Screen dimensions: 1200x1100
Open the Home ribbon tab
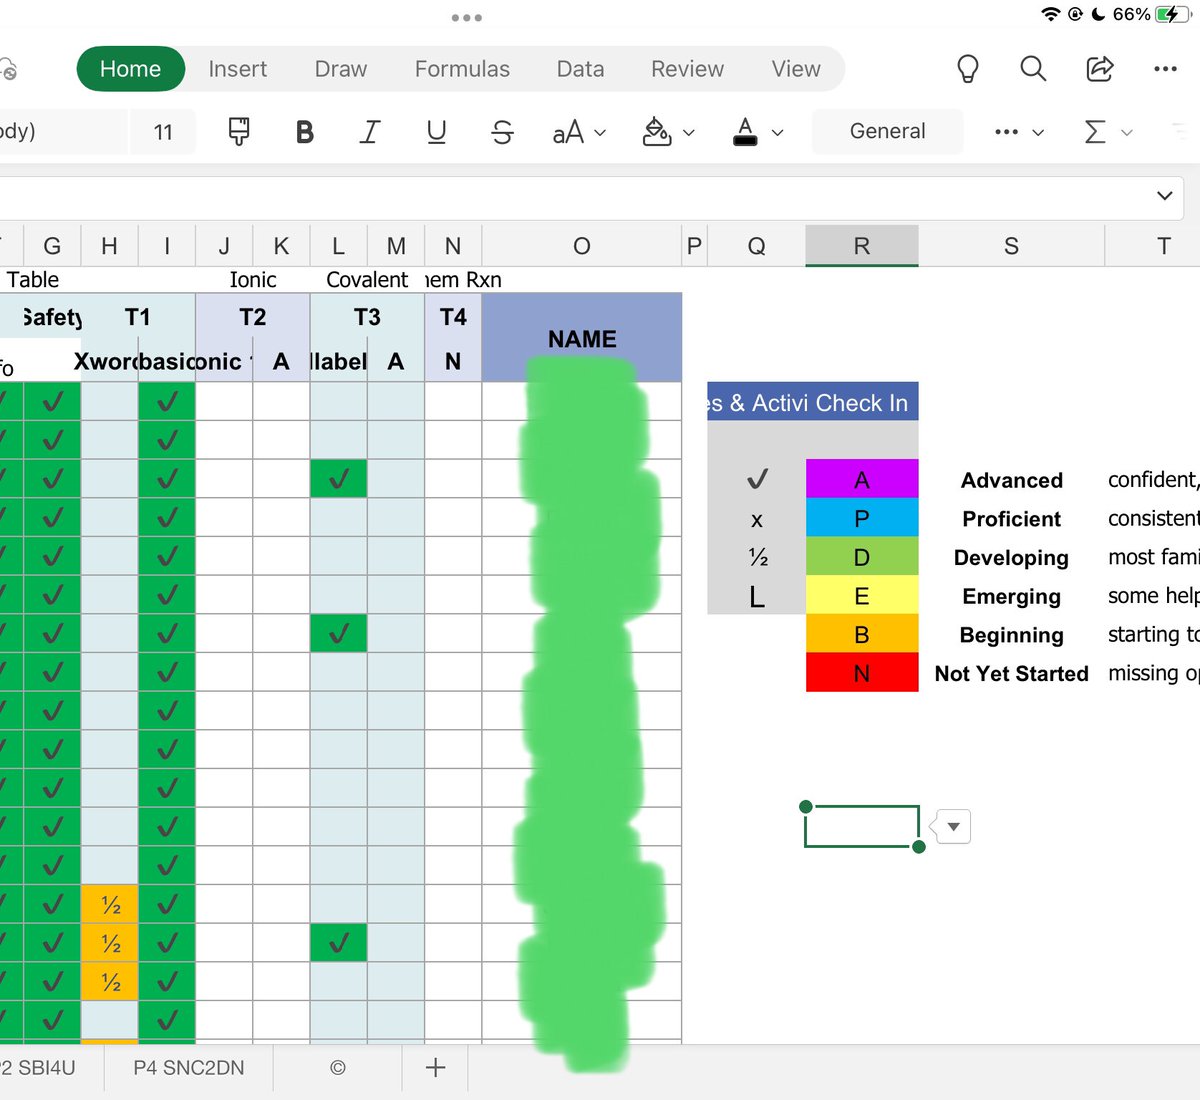point(130,69)
